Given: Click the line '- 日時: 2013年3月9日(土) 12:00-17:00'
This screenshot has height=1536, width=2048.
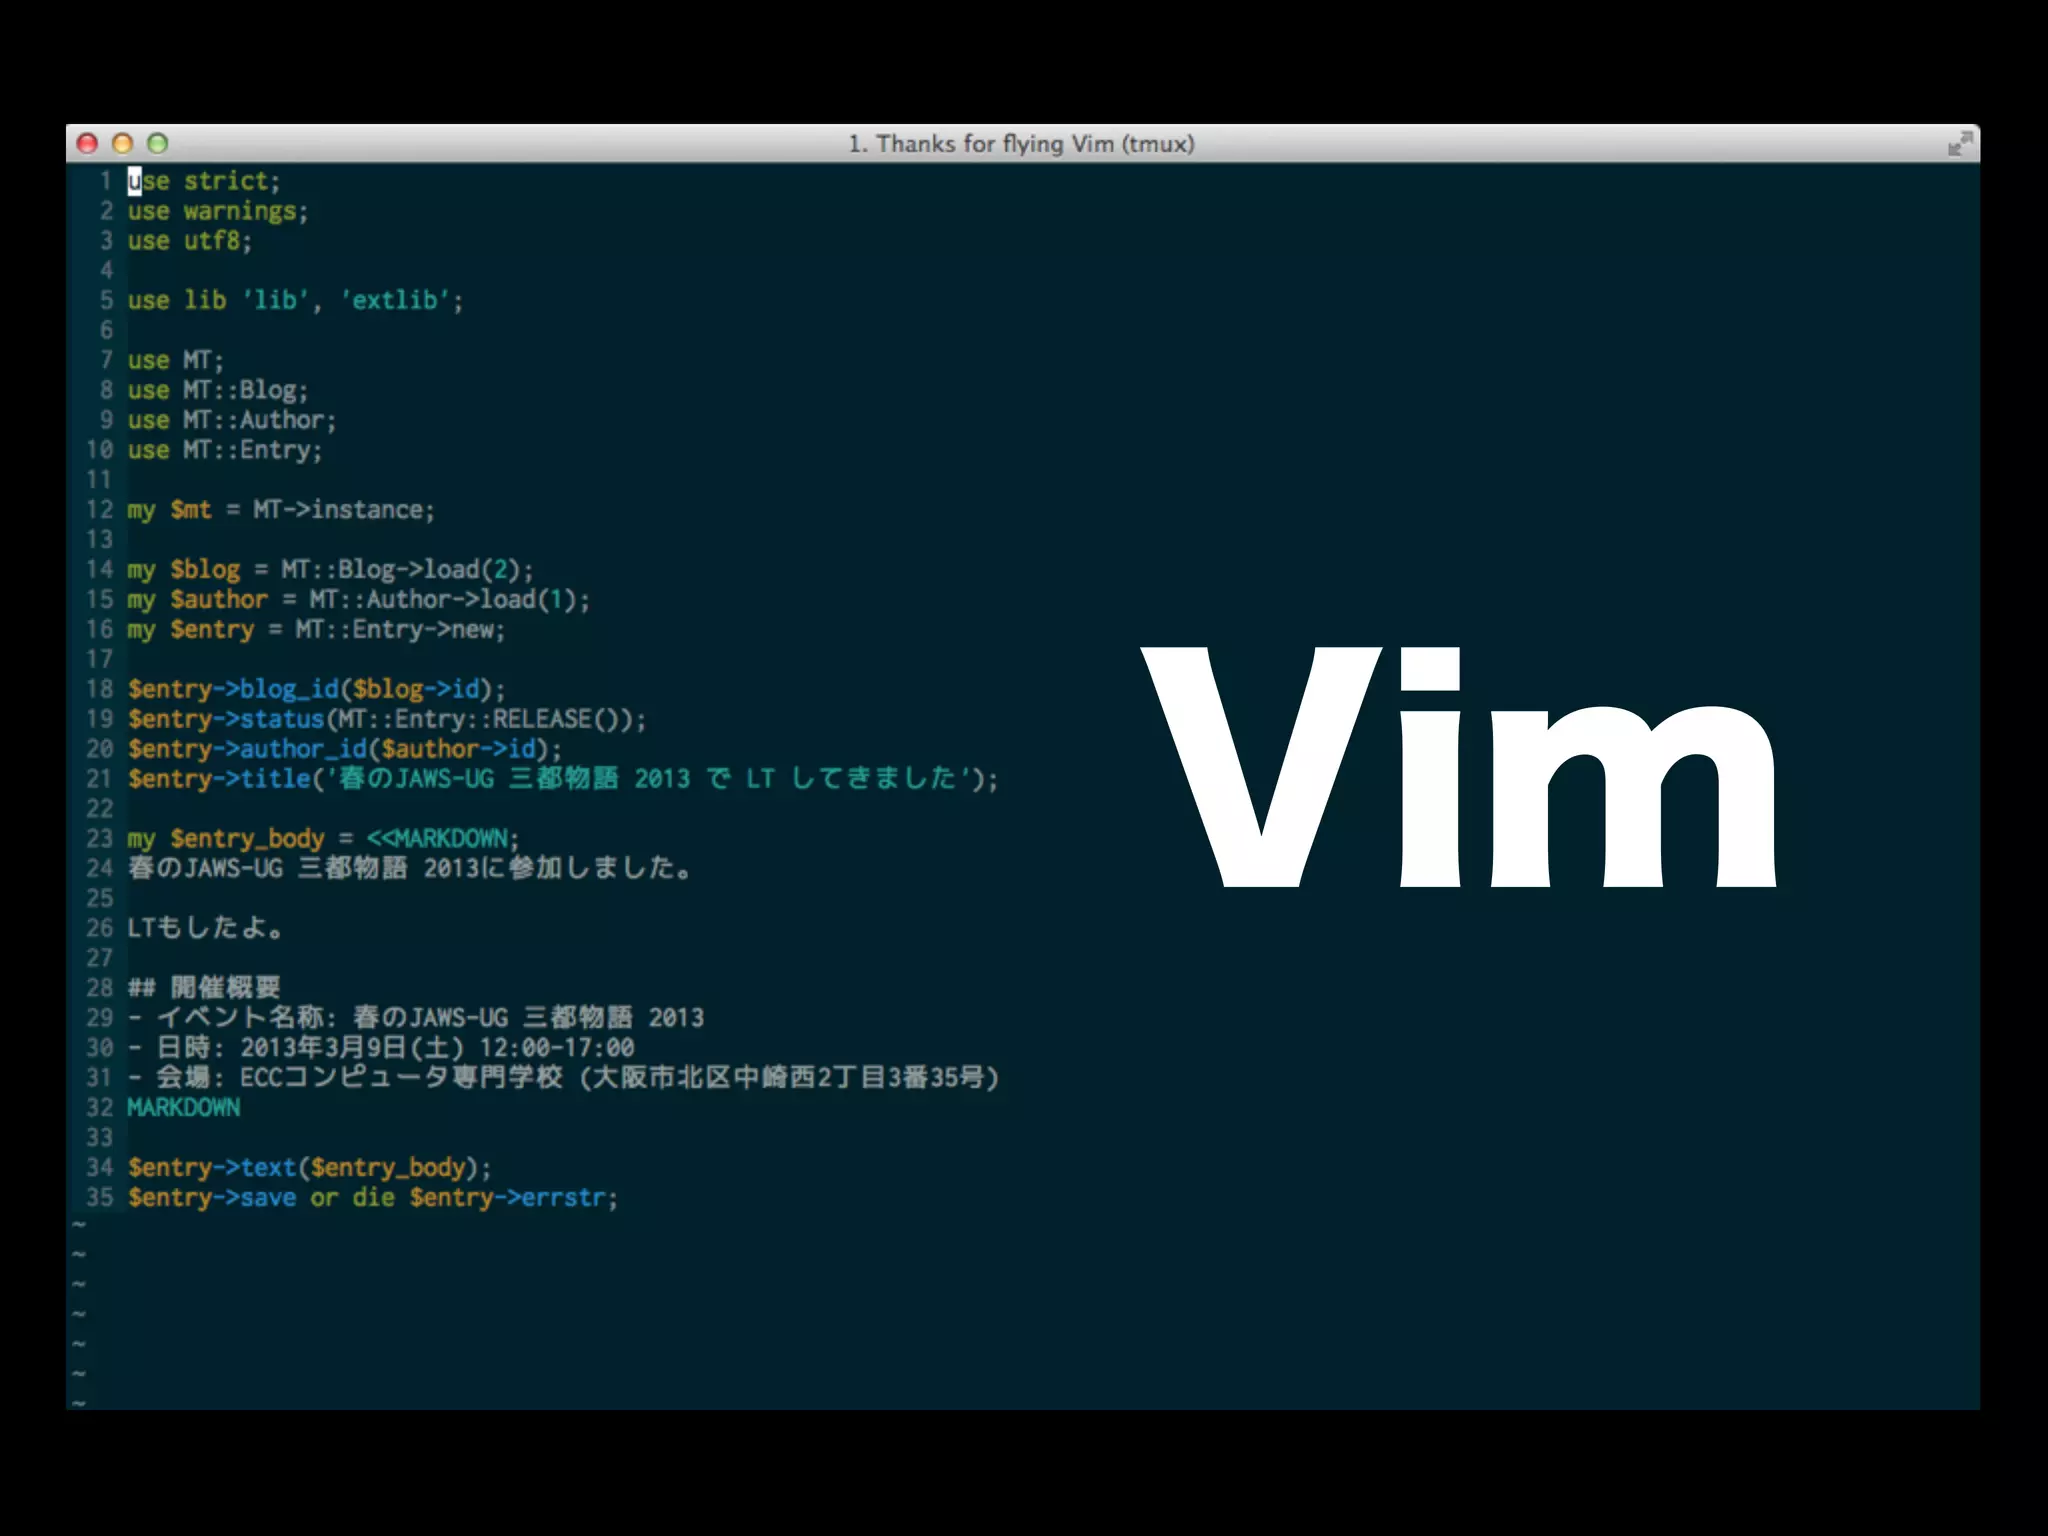Looking at the screenshot, I should point(381,1048).
